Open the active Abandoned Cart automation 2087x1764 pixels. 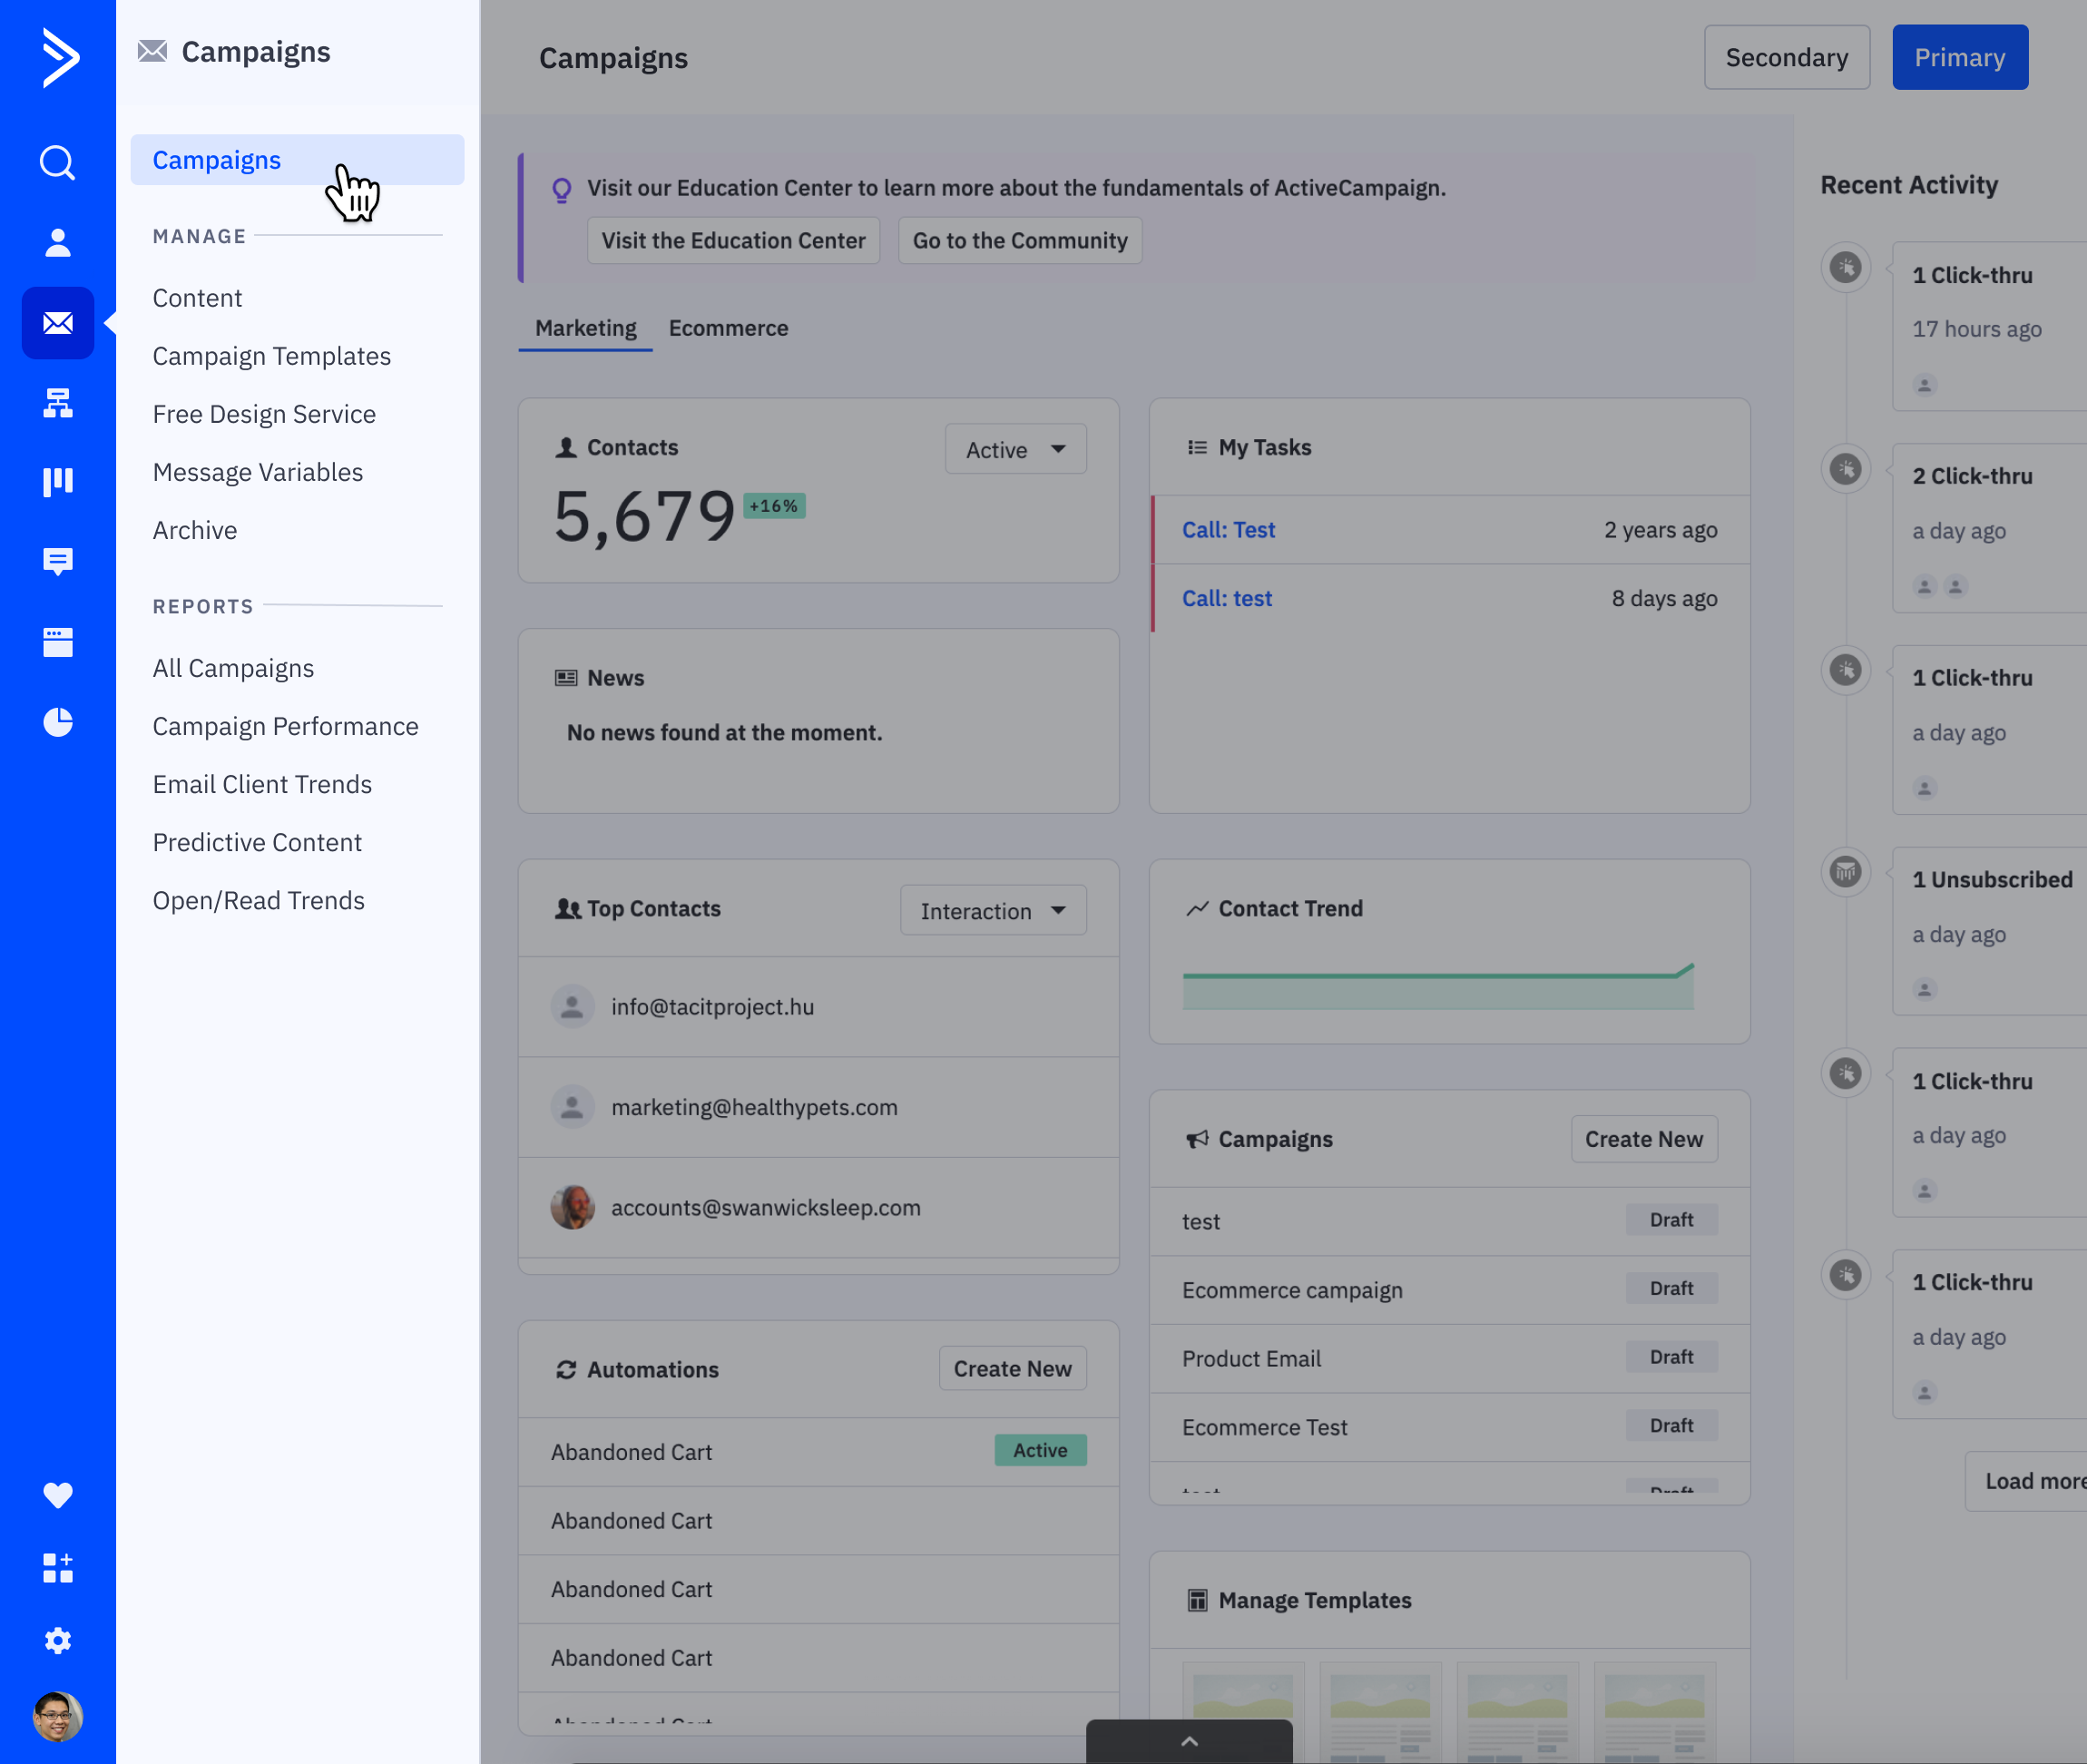coord(818,1451)
